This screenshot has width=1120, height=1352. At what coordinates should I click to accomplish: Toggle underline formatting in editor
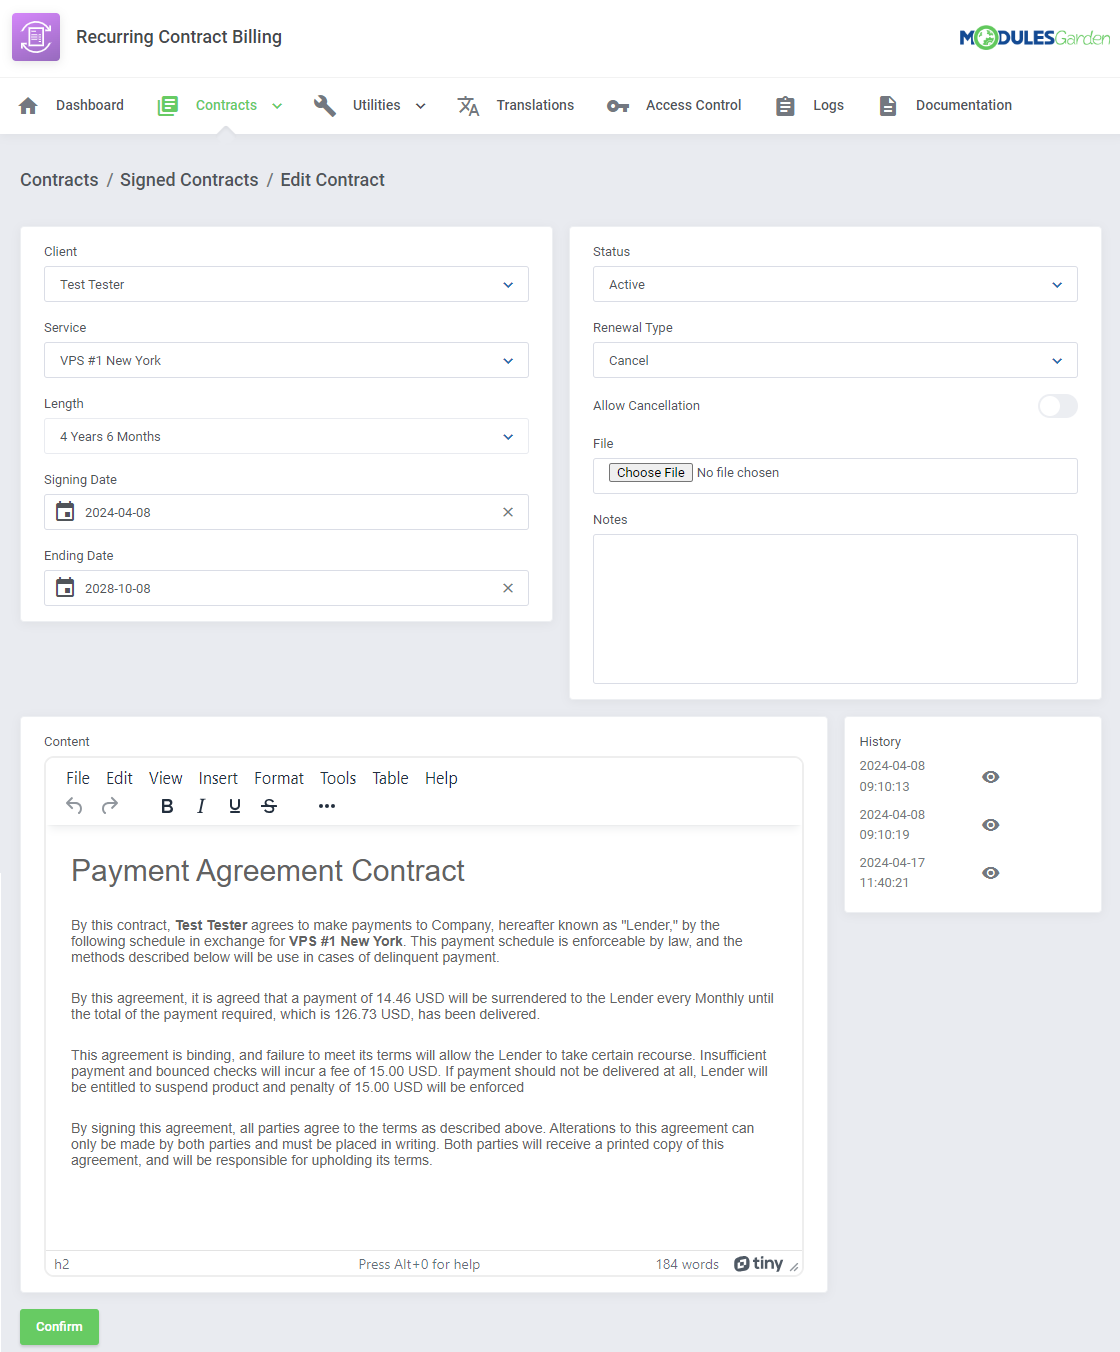coord(235,806)
